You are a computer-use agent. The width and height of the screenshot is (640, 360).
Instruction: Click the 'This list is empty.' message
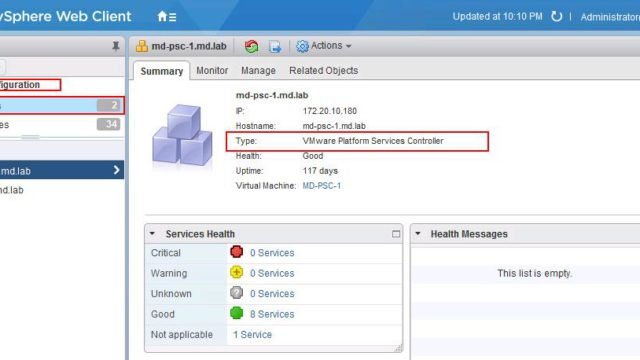pyautogui.click(x=535, y=273)
